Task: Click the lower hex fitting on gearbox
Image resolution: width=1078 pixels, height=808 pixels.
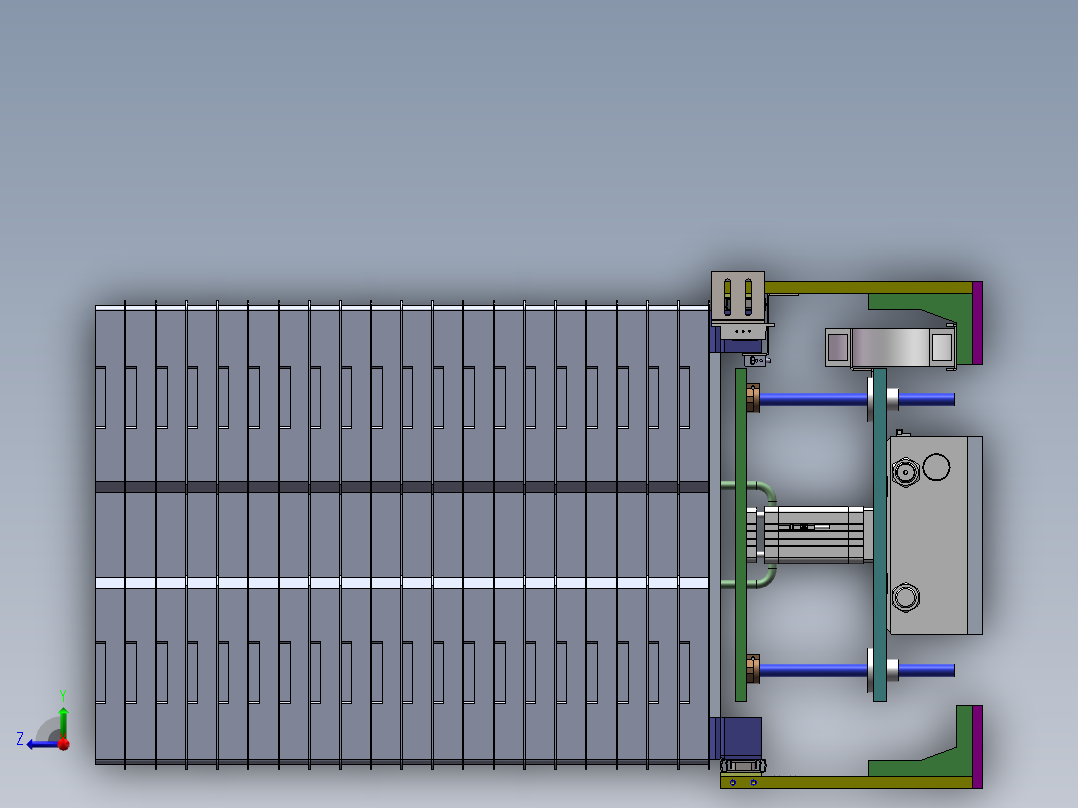Action: point(905,597)
